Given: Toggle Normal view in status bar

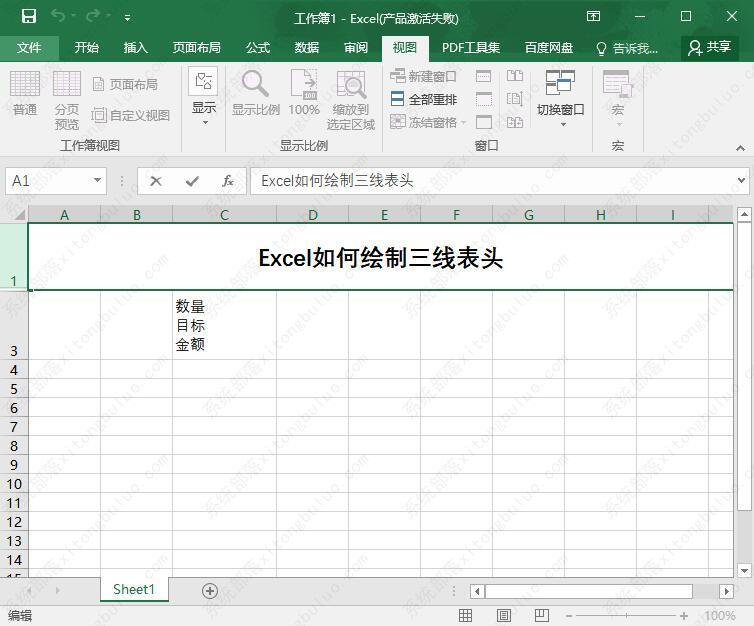Looking at the screenshot, I should click(466, 616).
